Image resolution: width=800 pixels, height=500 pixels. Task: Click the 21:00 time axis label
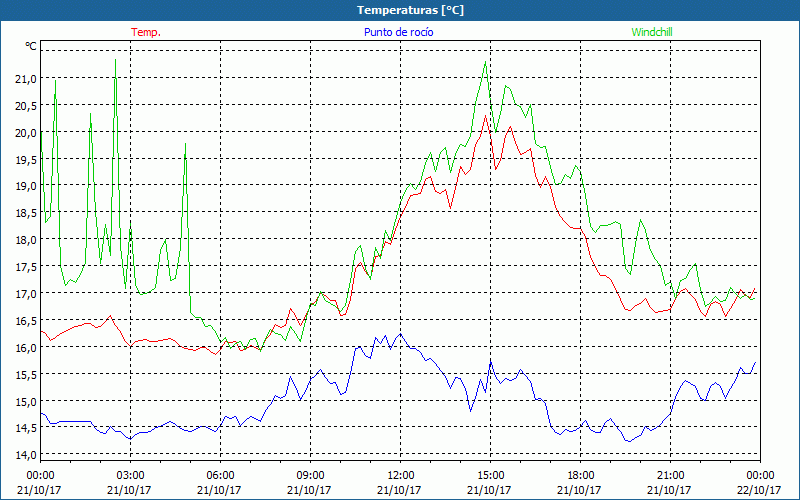[x=670, y=475]
